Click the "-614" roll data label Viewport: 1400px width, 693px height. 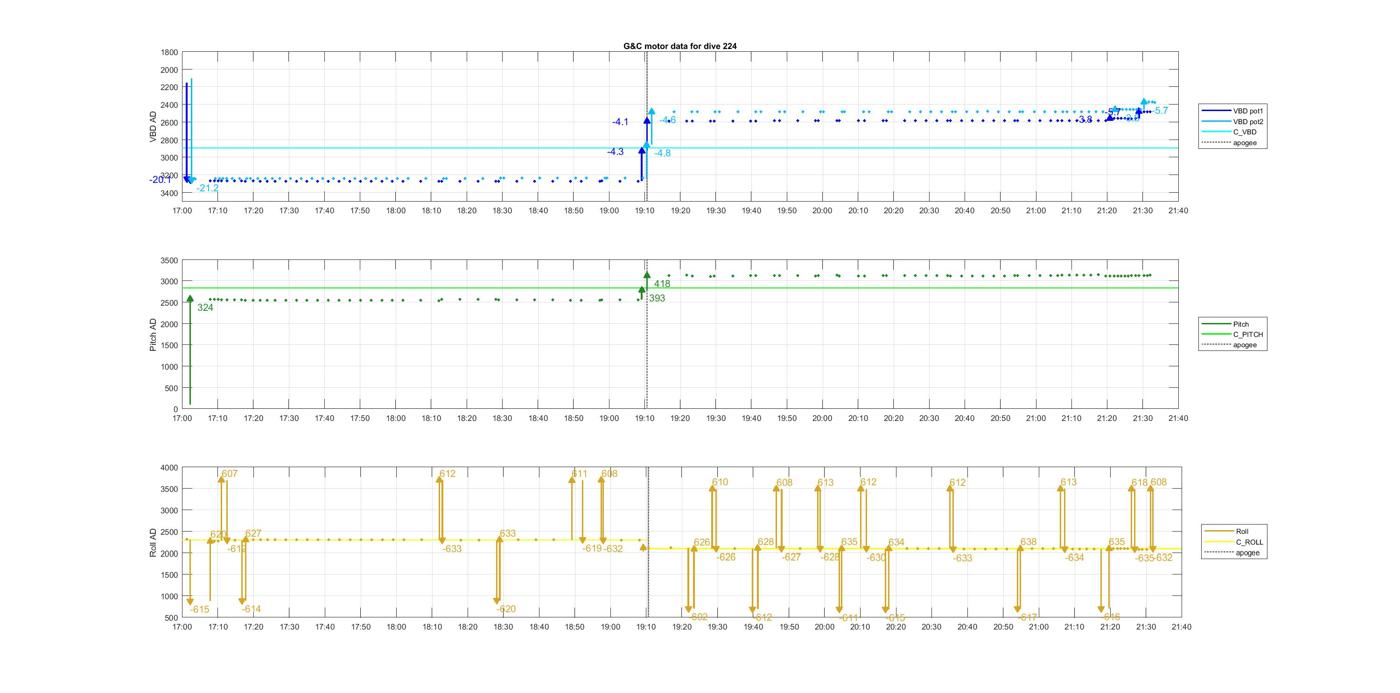[251, 609]
